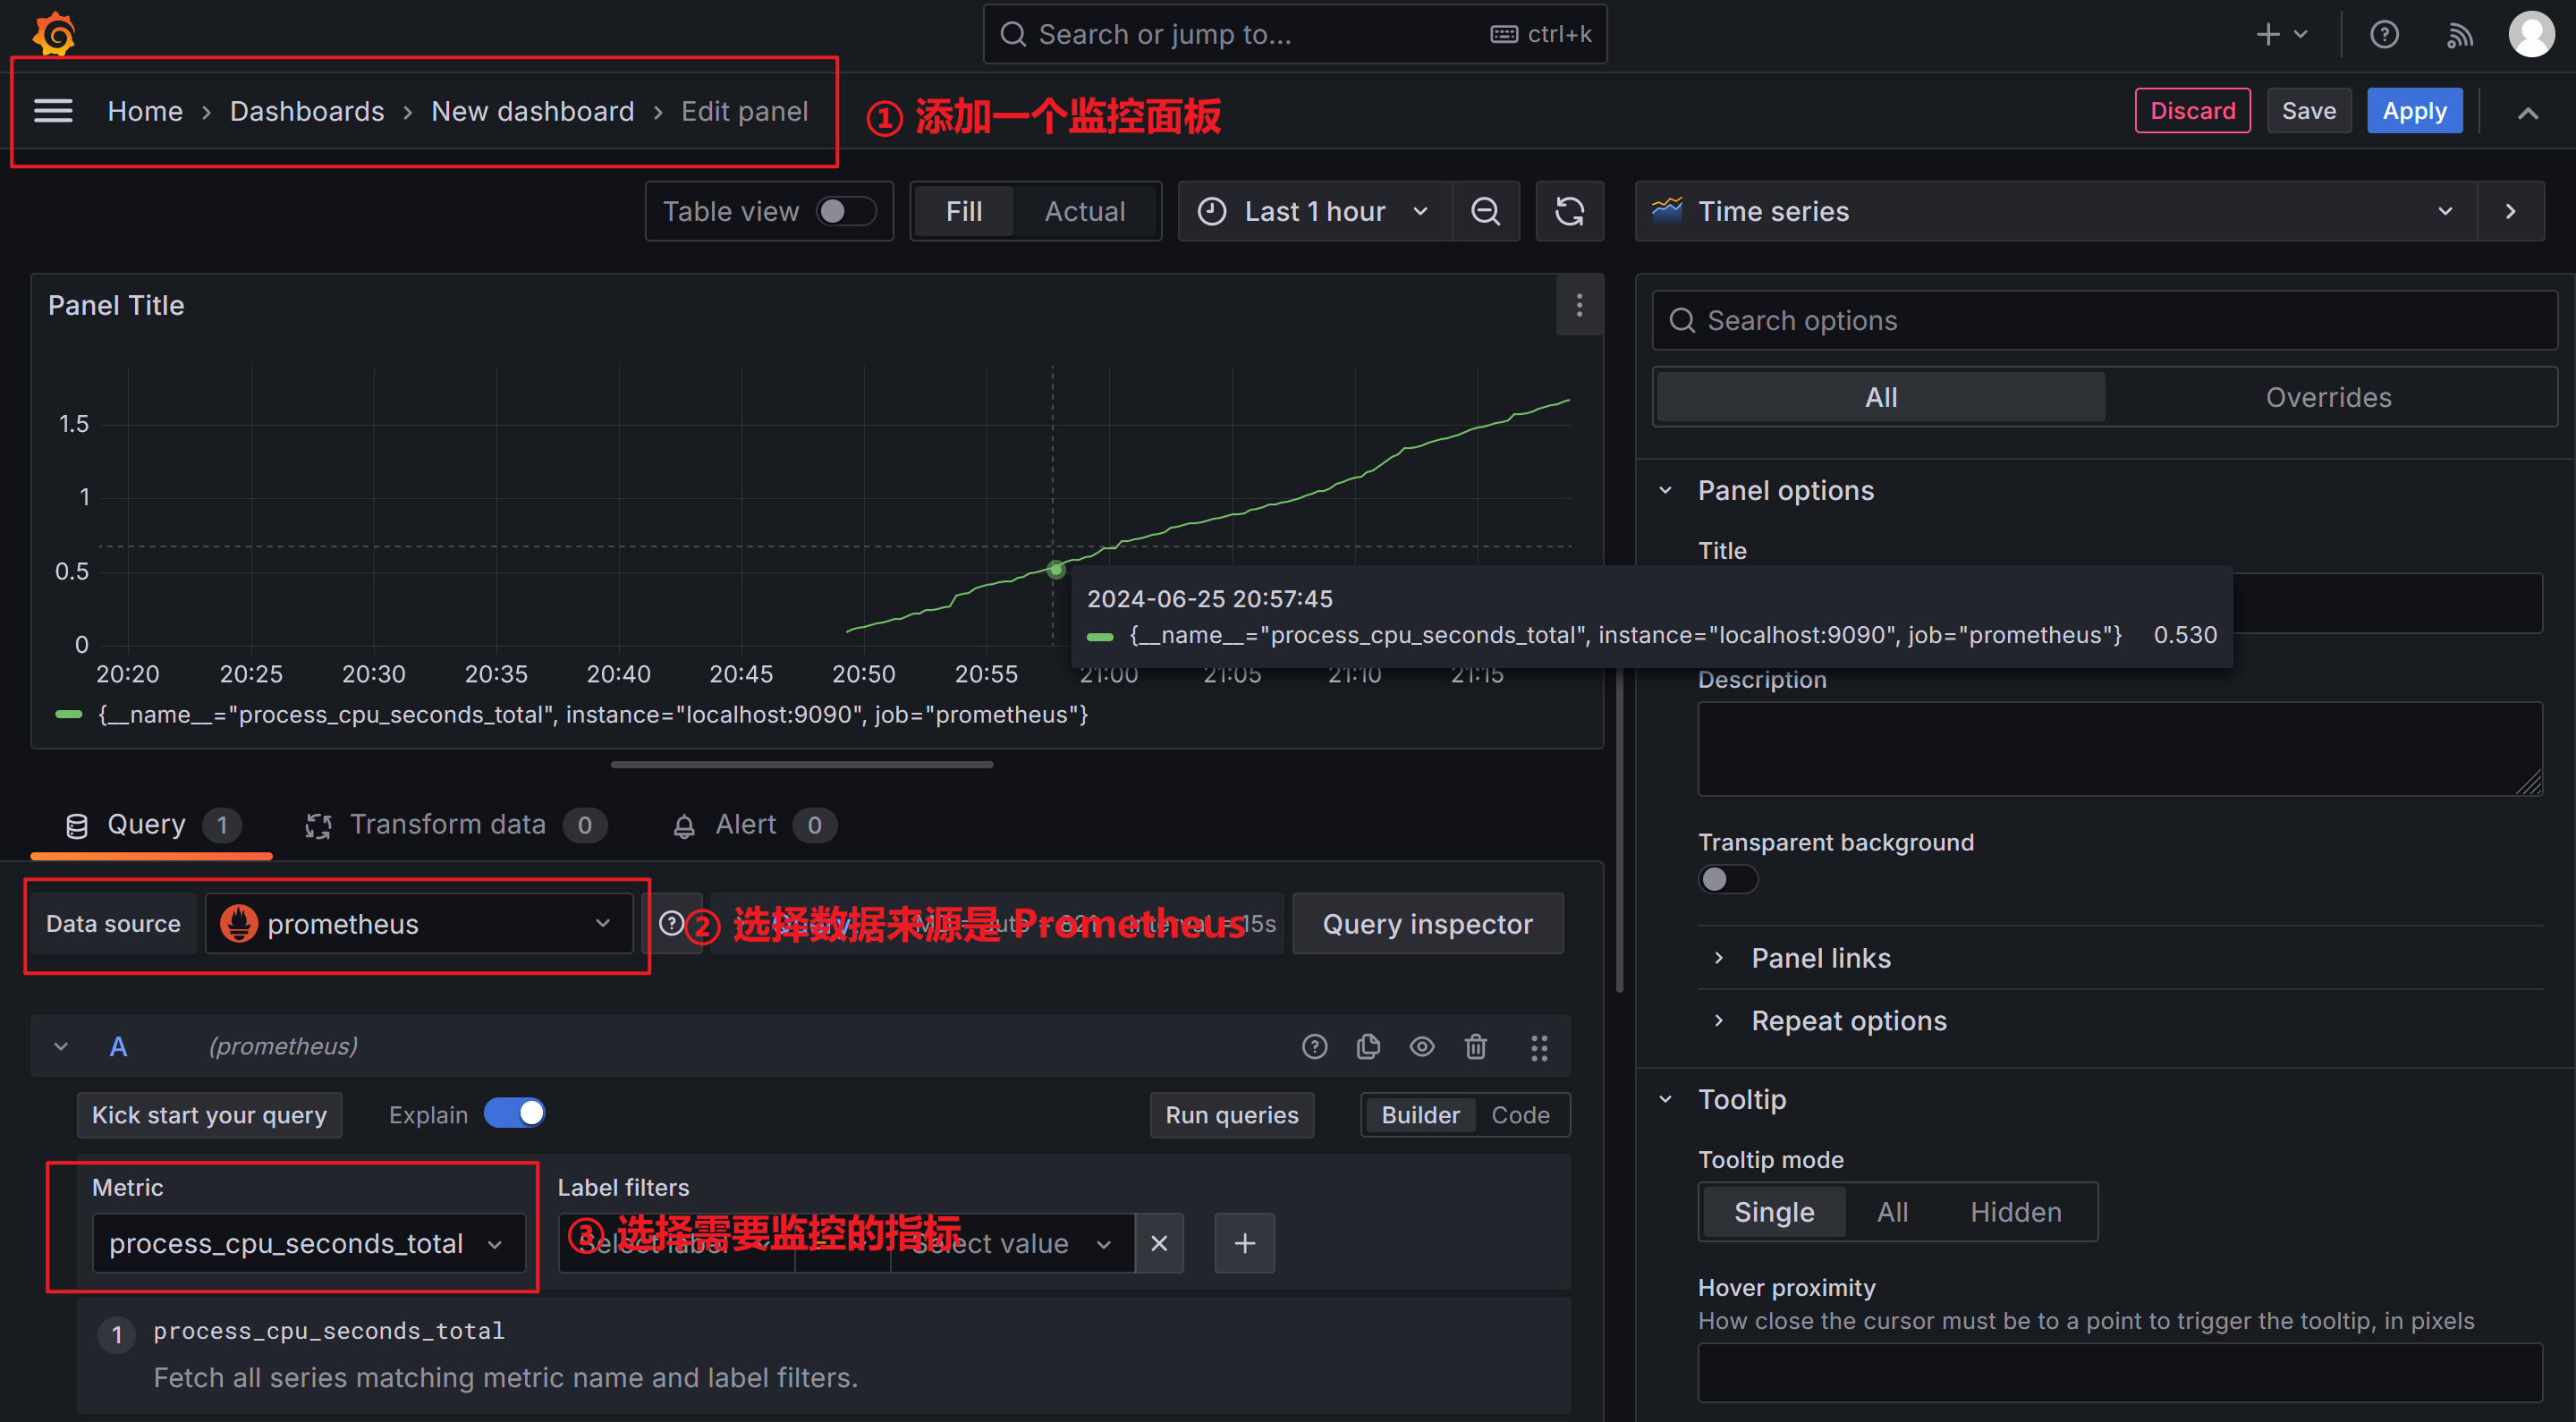The image size is (2576, 1422).
Task: Delete query A with trash icon
Action: (1475, 1046)
